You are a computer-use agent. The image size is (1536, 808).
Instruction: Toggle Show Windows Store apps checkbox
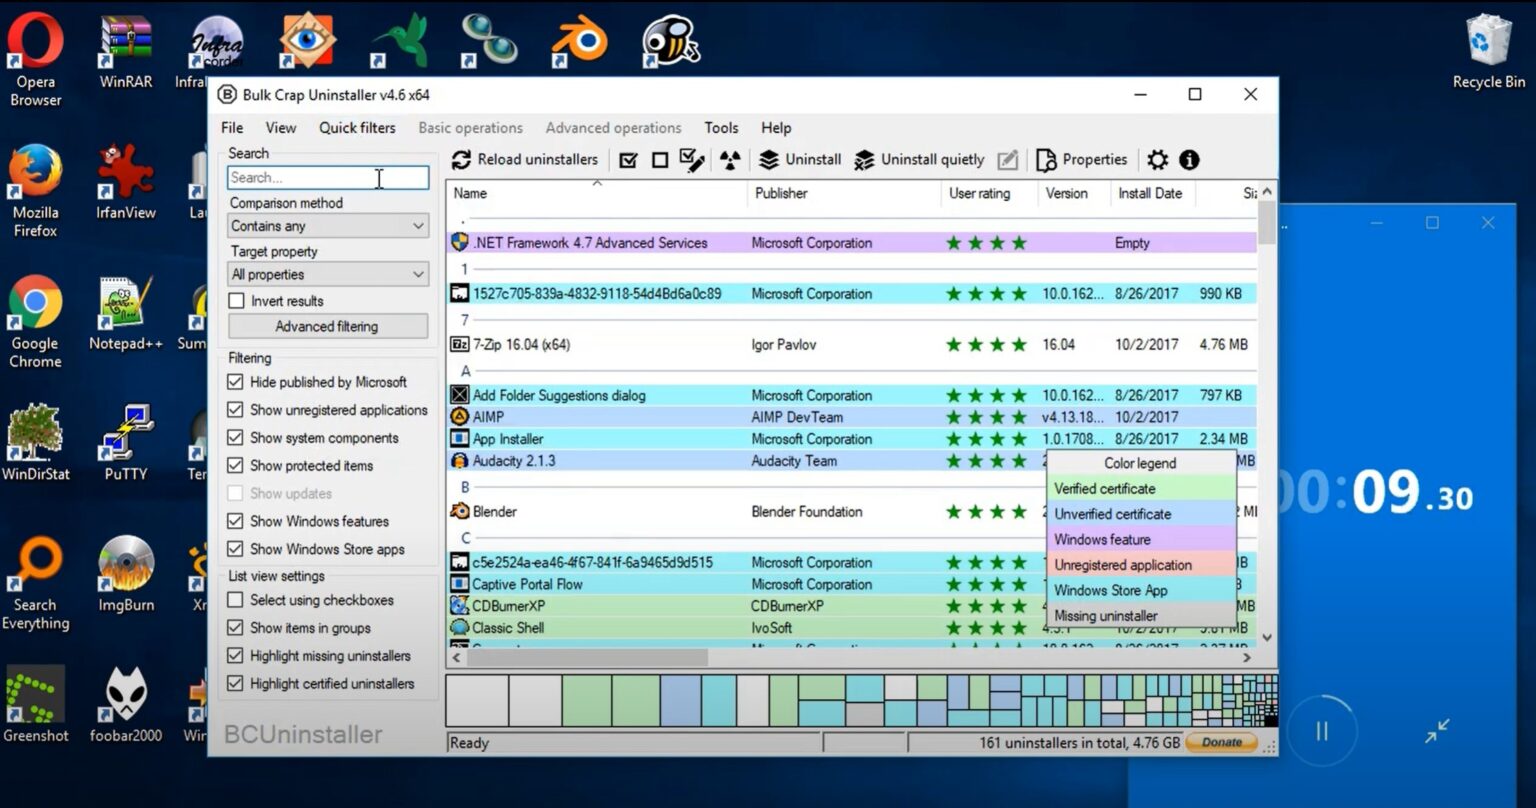tap(236, 549)
